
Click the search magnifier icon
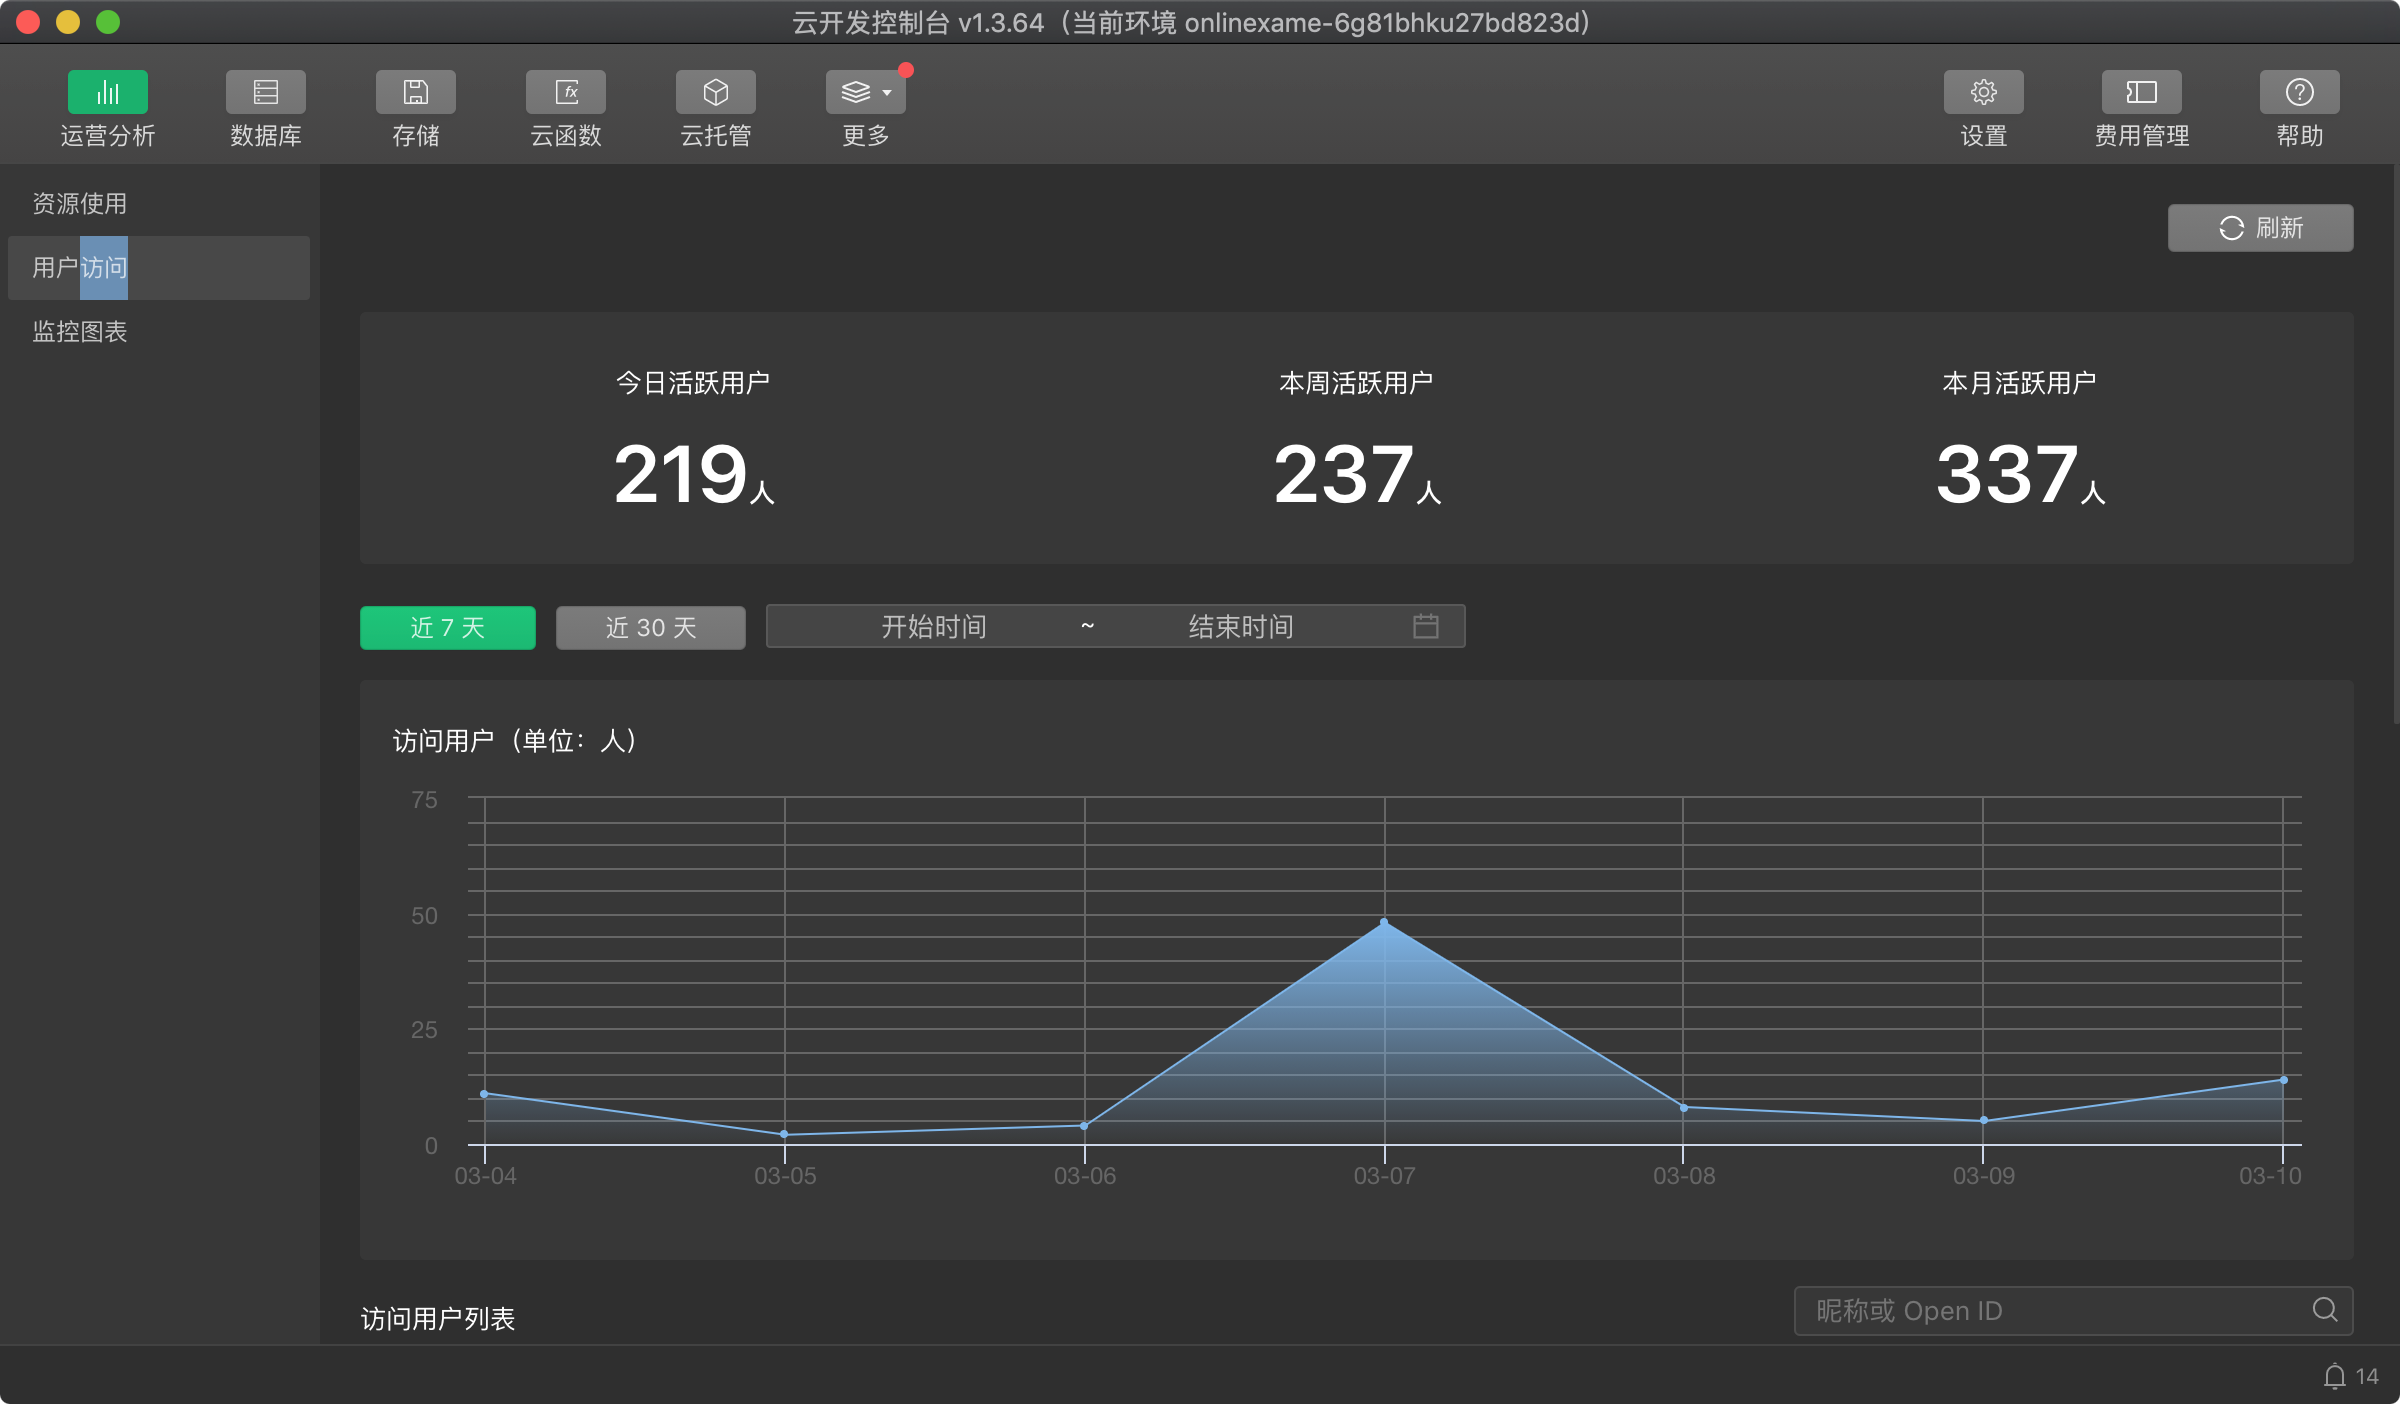point(2325,1310)
